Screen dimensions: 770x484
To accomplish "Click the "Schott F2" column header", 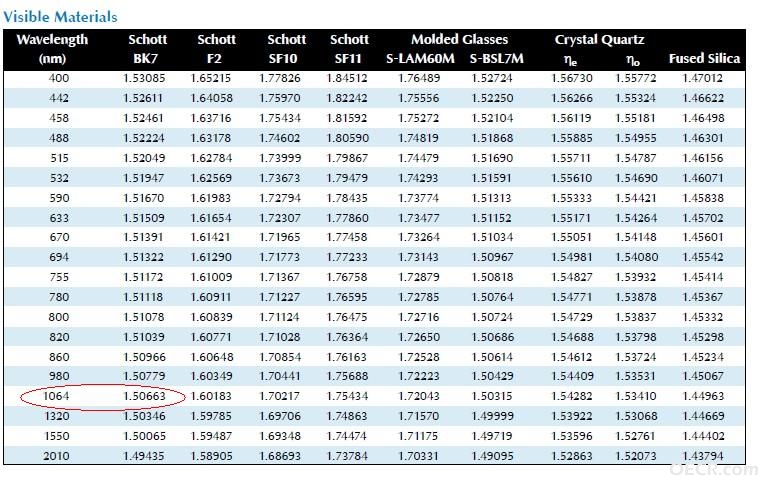I will pos(216,49).
